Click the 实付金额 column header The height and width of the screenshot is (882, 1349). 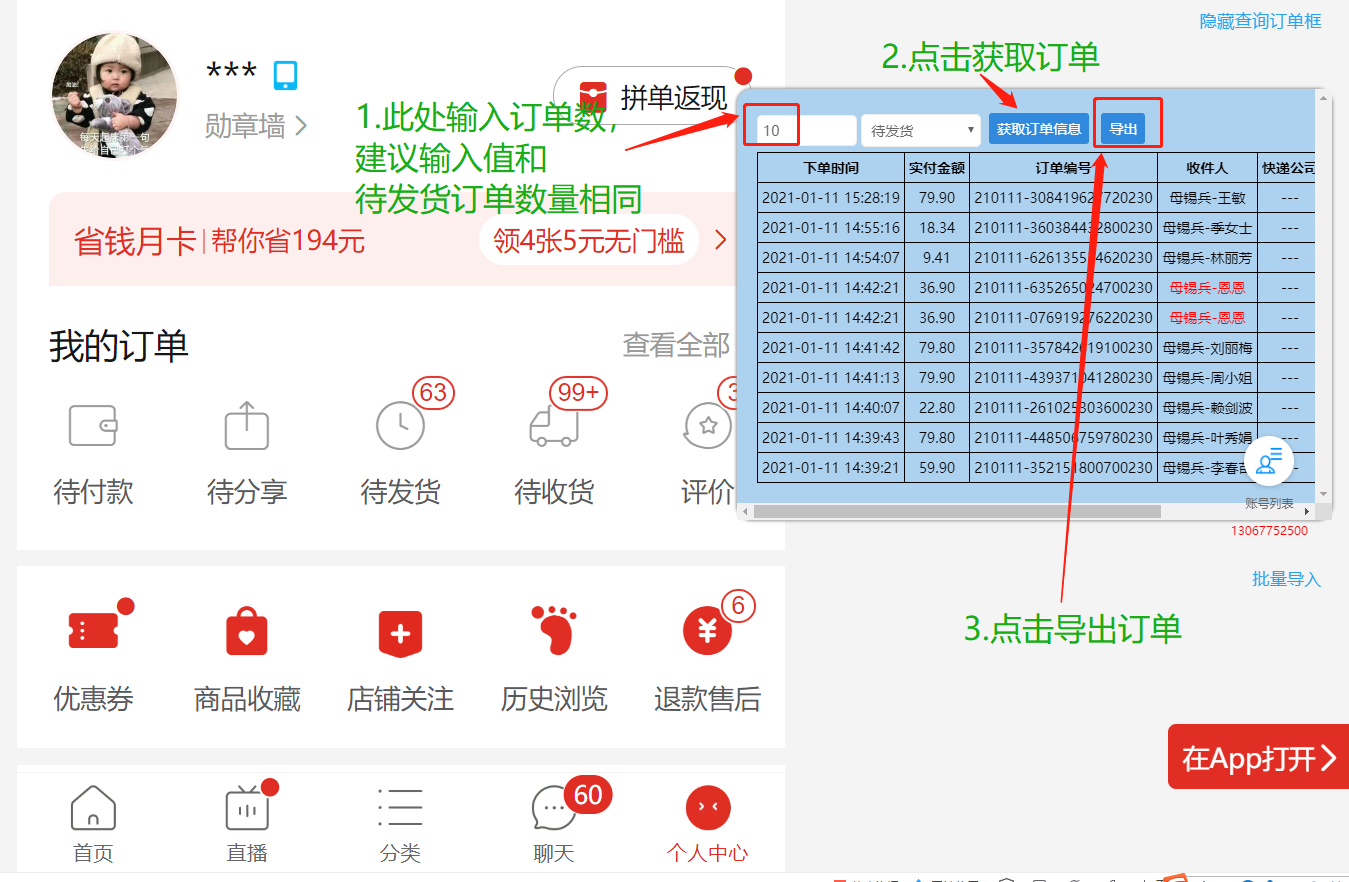tap(937, 168)
